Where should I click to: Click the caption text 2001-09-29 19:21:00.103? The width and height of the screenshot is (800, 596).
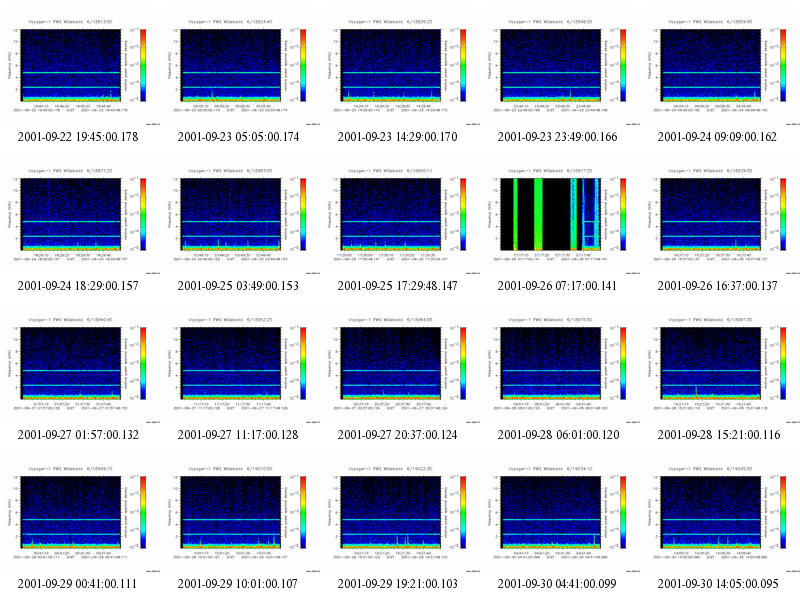click(x=397, y=584)
